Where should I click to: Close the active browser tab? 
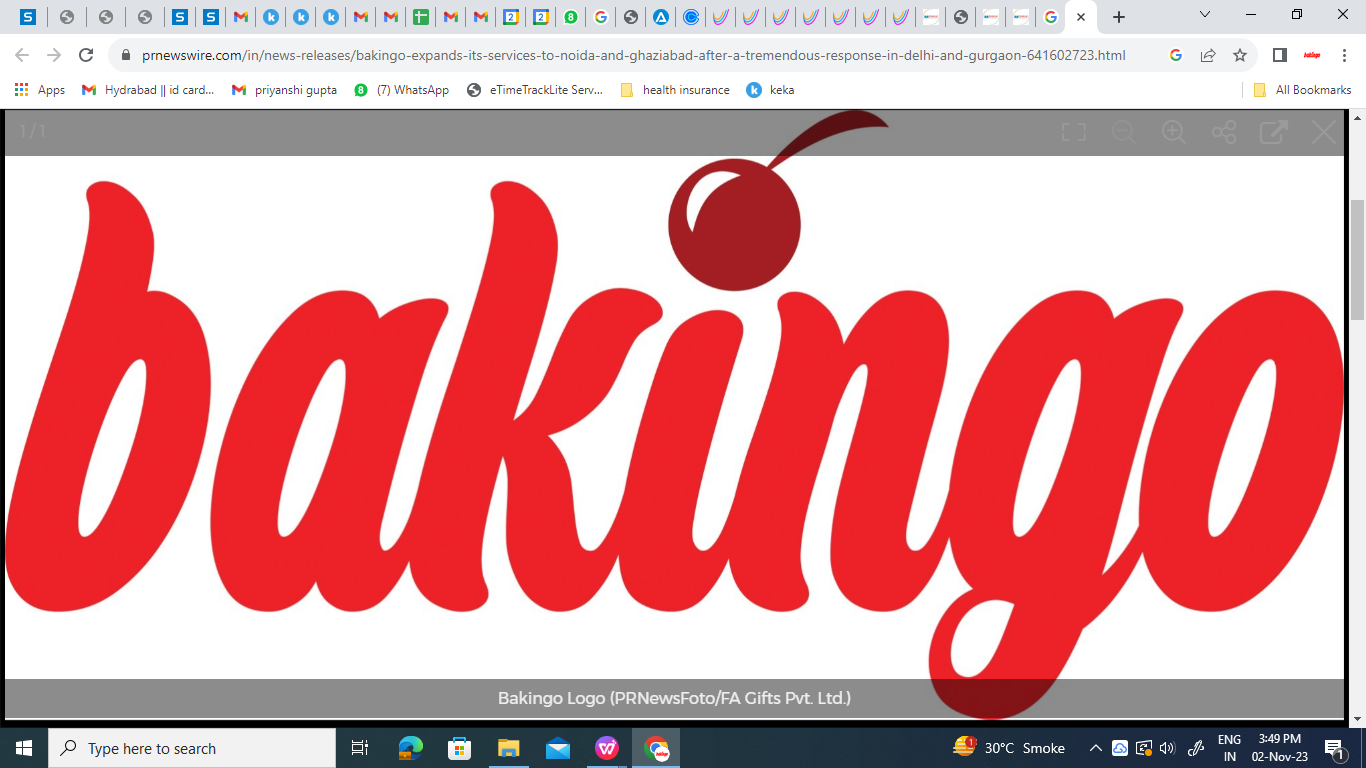(1081, 17)
